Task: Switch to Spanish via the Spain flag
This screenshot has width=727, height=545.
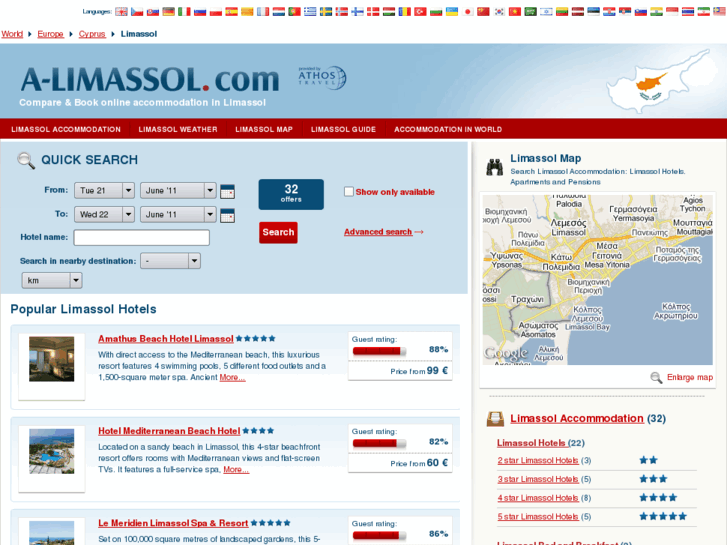Action: tap(231, 12)
